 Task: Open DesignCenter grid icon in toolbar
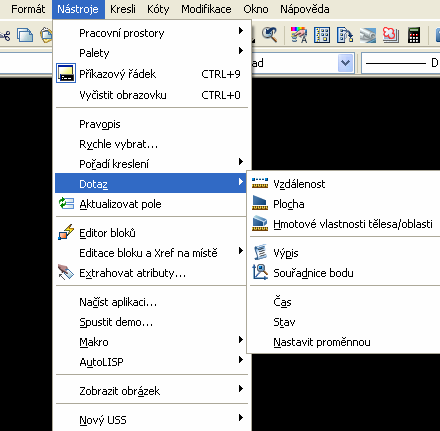pos(322,35)
